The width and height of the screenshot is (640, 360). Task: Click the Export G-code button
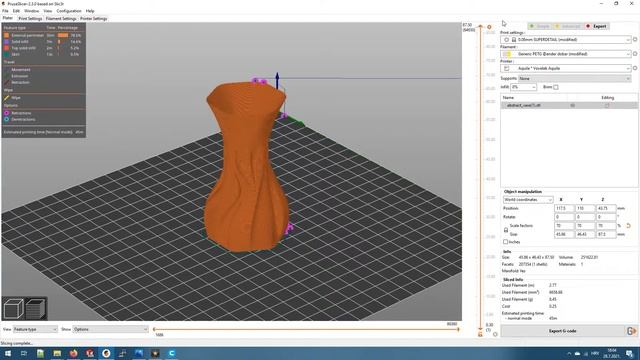pyautogui.click(x=562, y=331)
